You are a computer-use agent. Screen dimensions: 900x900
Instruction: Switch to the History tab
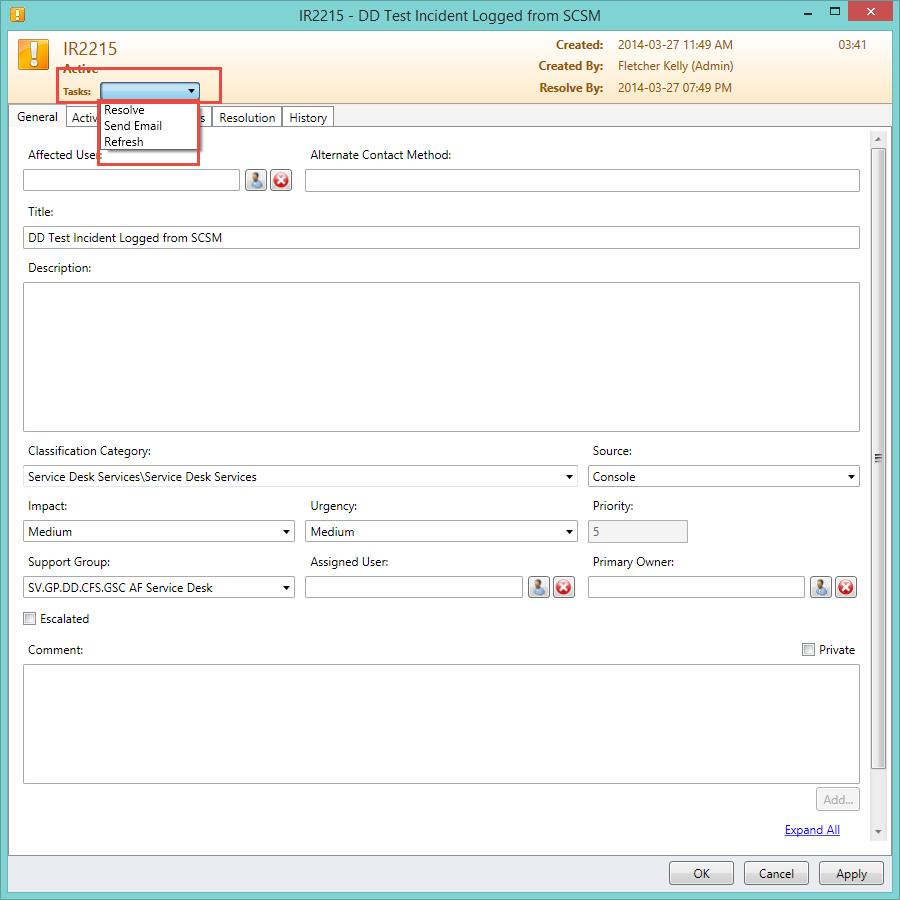(x=308, y=118)
